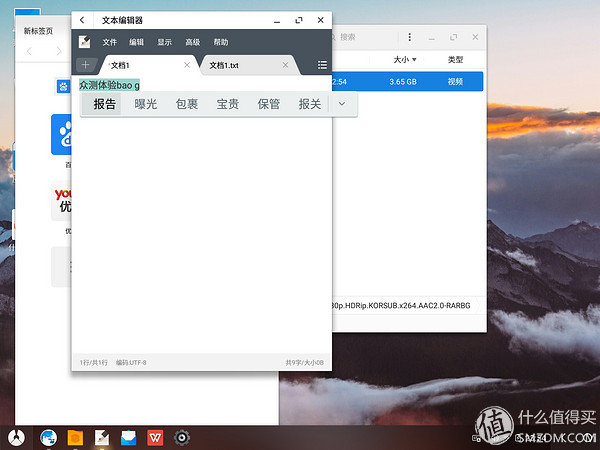Screen dimensions: 600x450
Task: Click the text editor app logo icon
Action: 84,42
